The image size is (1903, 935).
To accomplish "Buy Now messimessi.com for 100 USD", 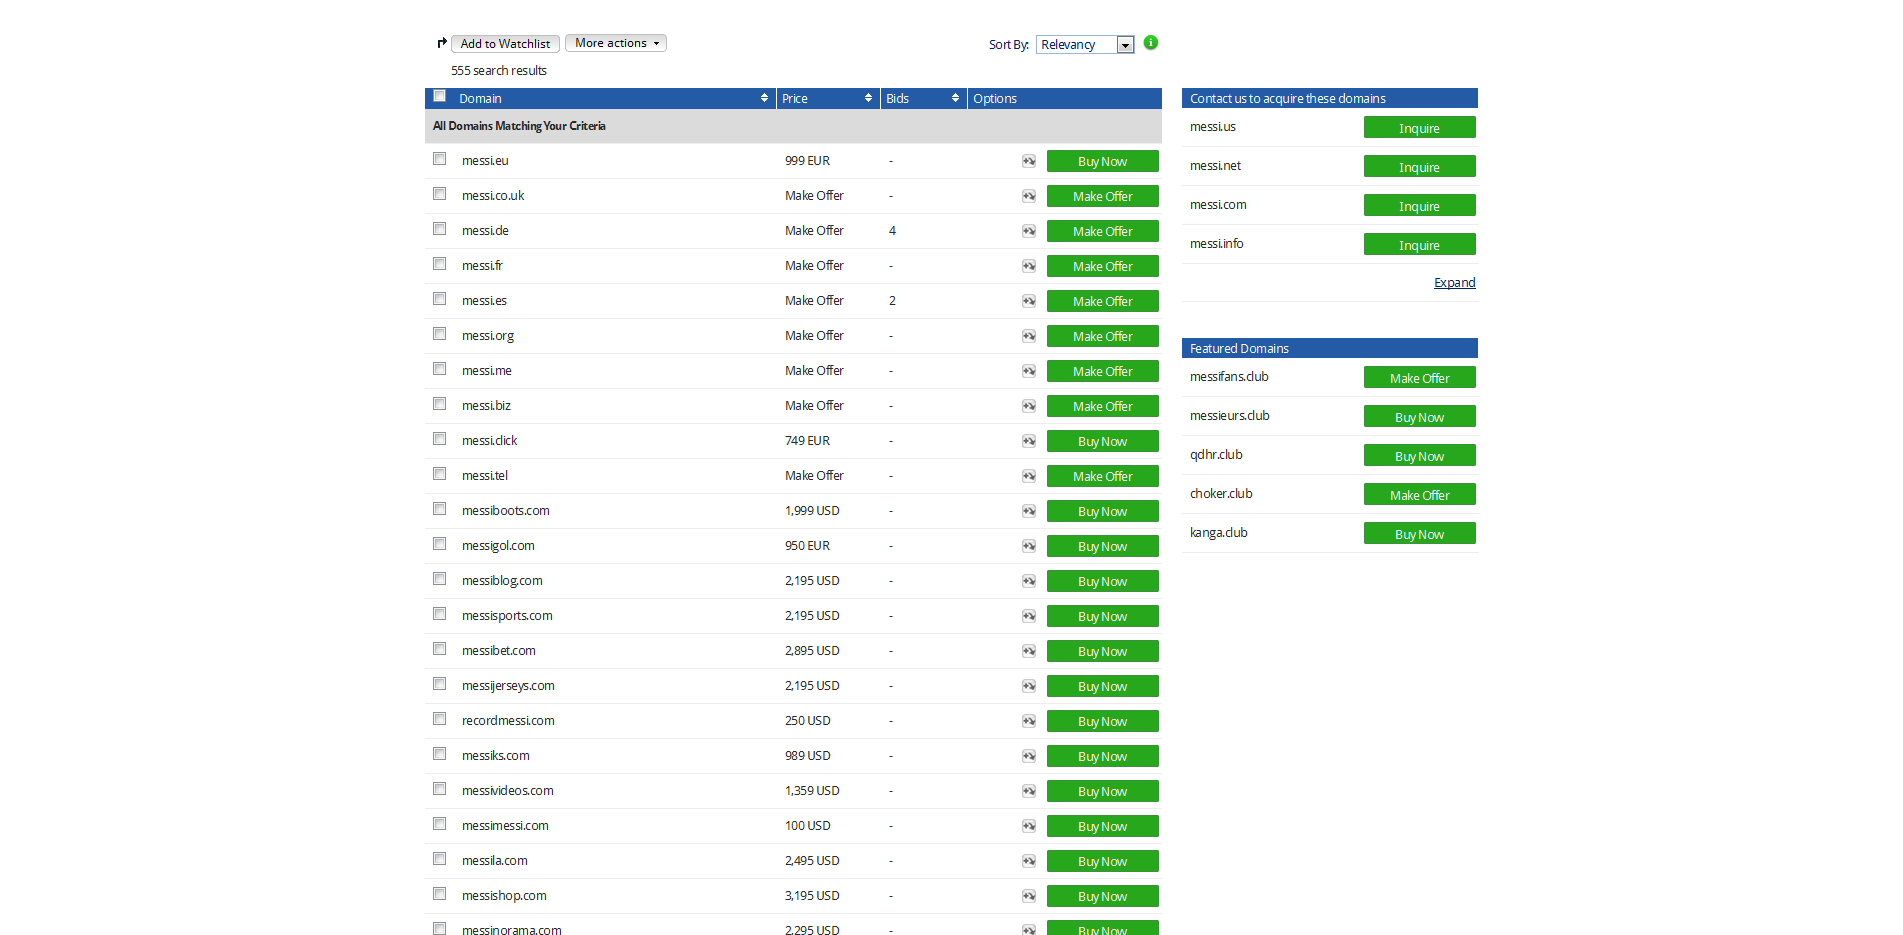I will pyautogui.click(x=1103, y=826).
